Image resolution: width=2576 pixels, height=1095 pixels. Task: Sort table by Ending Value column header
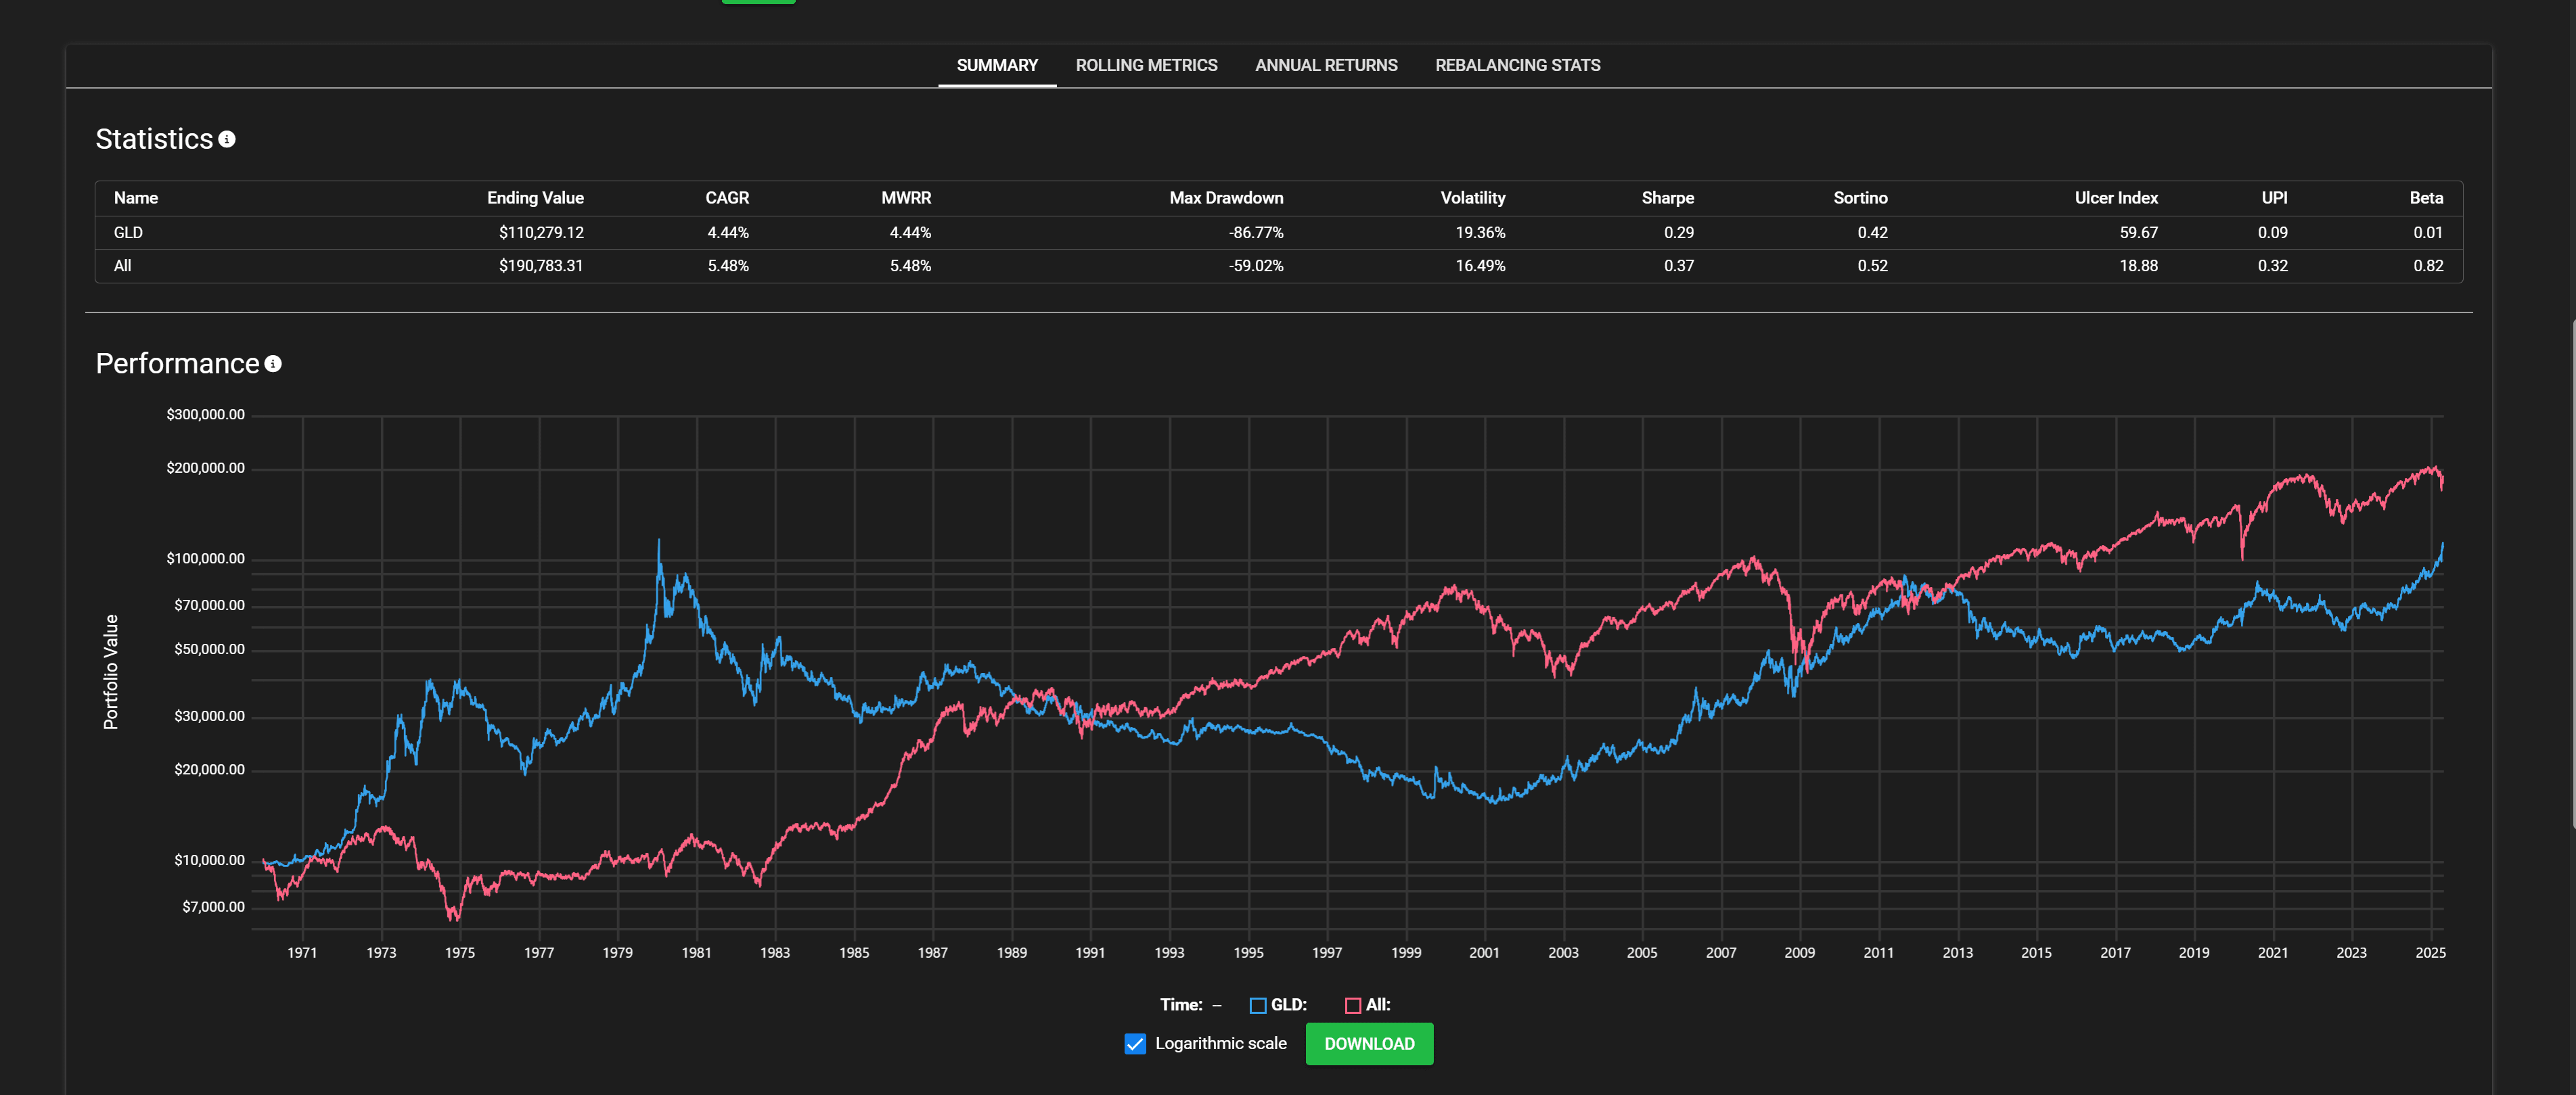click(535, 198)
